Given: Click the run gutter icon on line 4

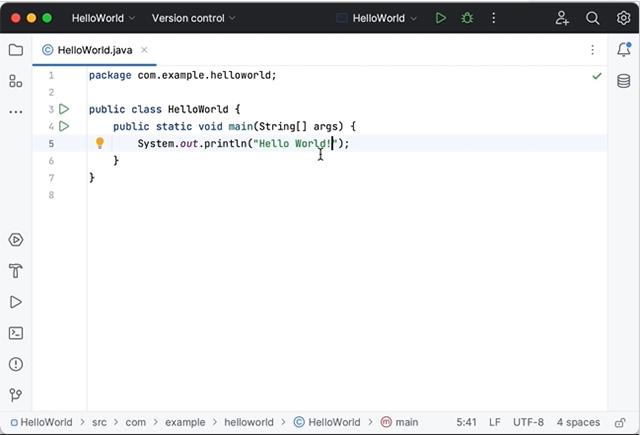Looking at the screenshot, I should 64,126.
